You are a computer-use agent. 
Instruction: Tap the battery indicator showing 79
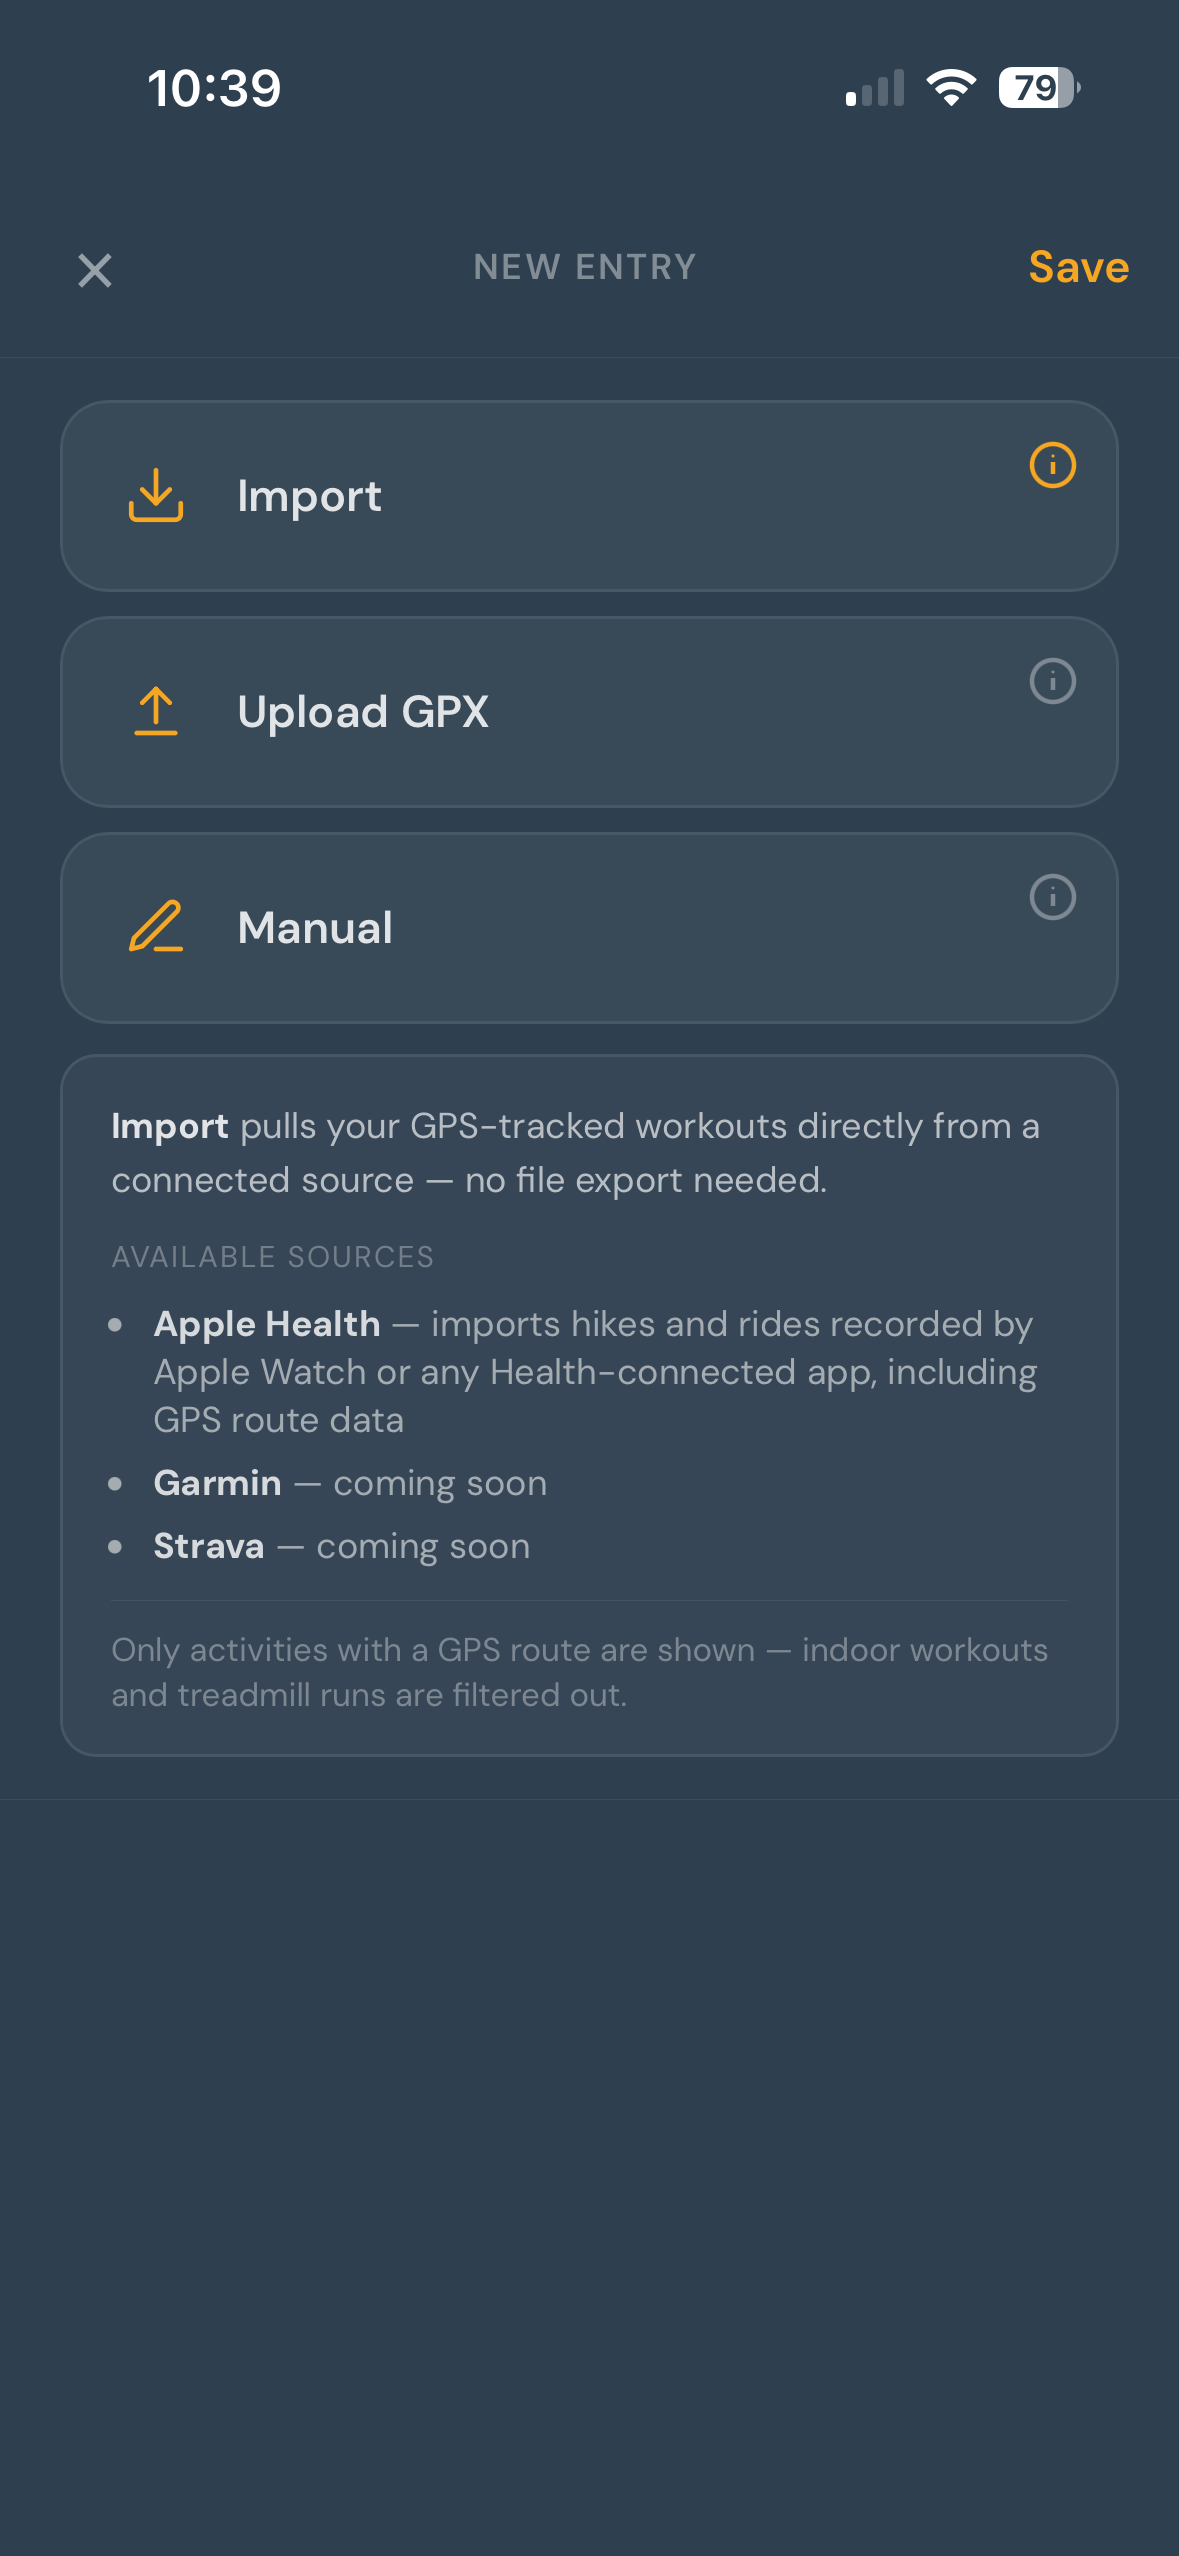point(1039,88)
